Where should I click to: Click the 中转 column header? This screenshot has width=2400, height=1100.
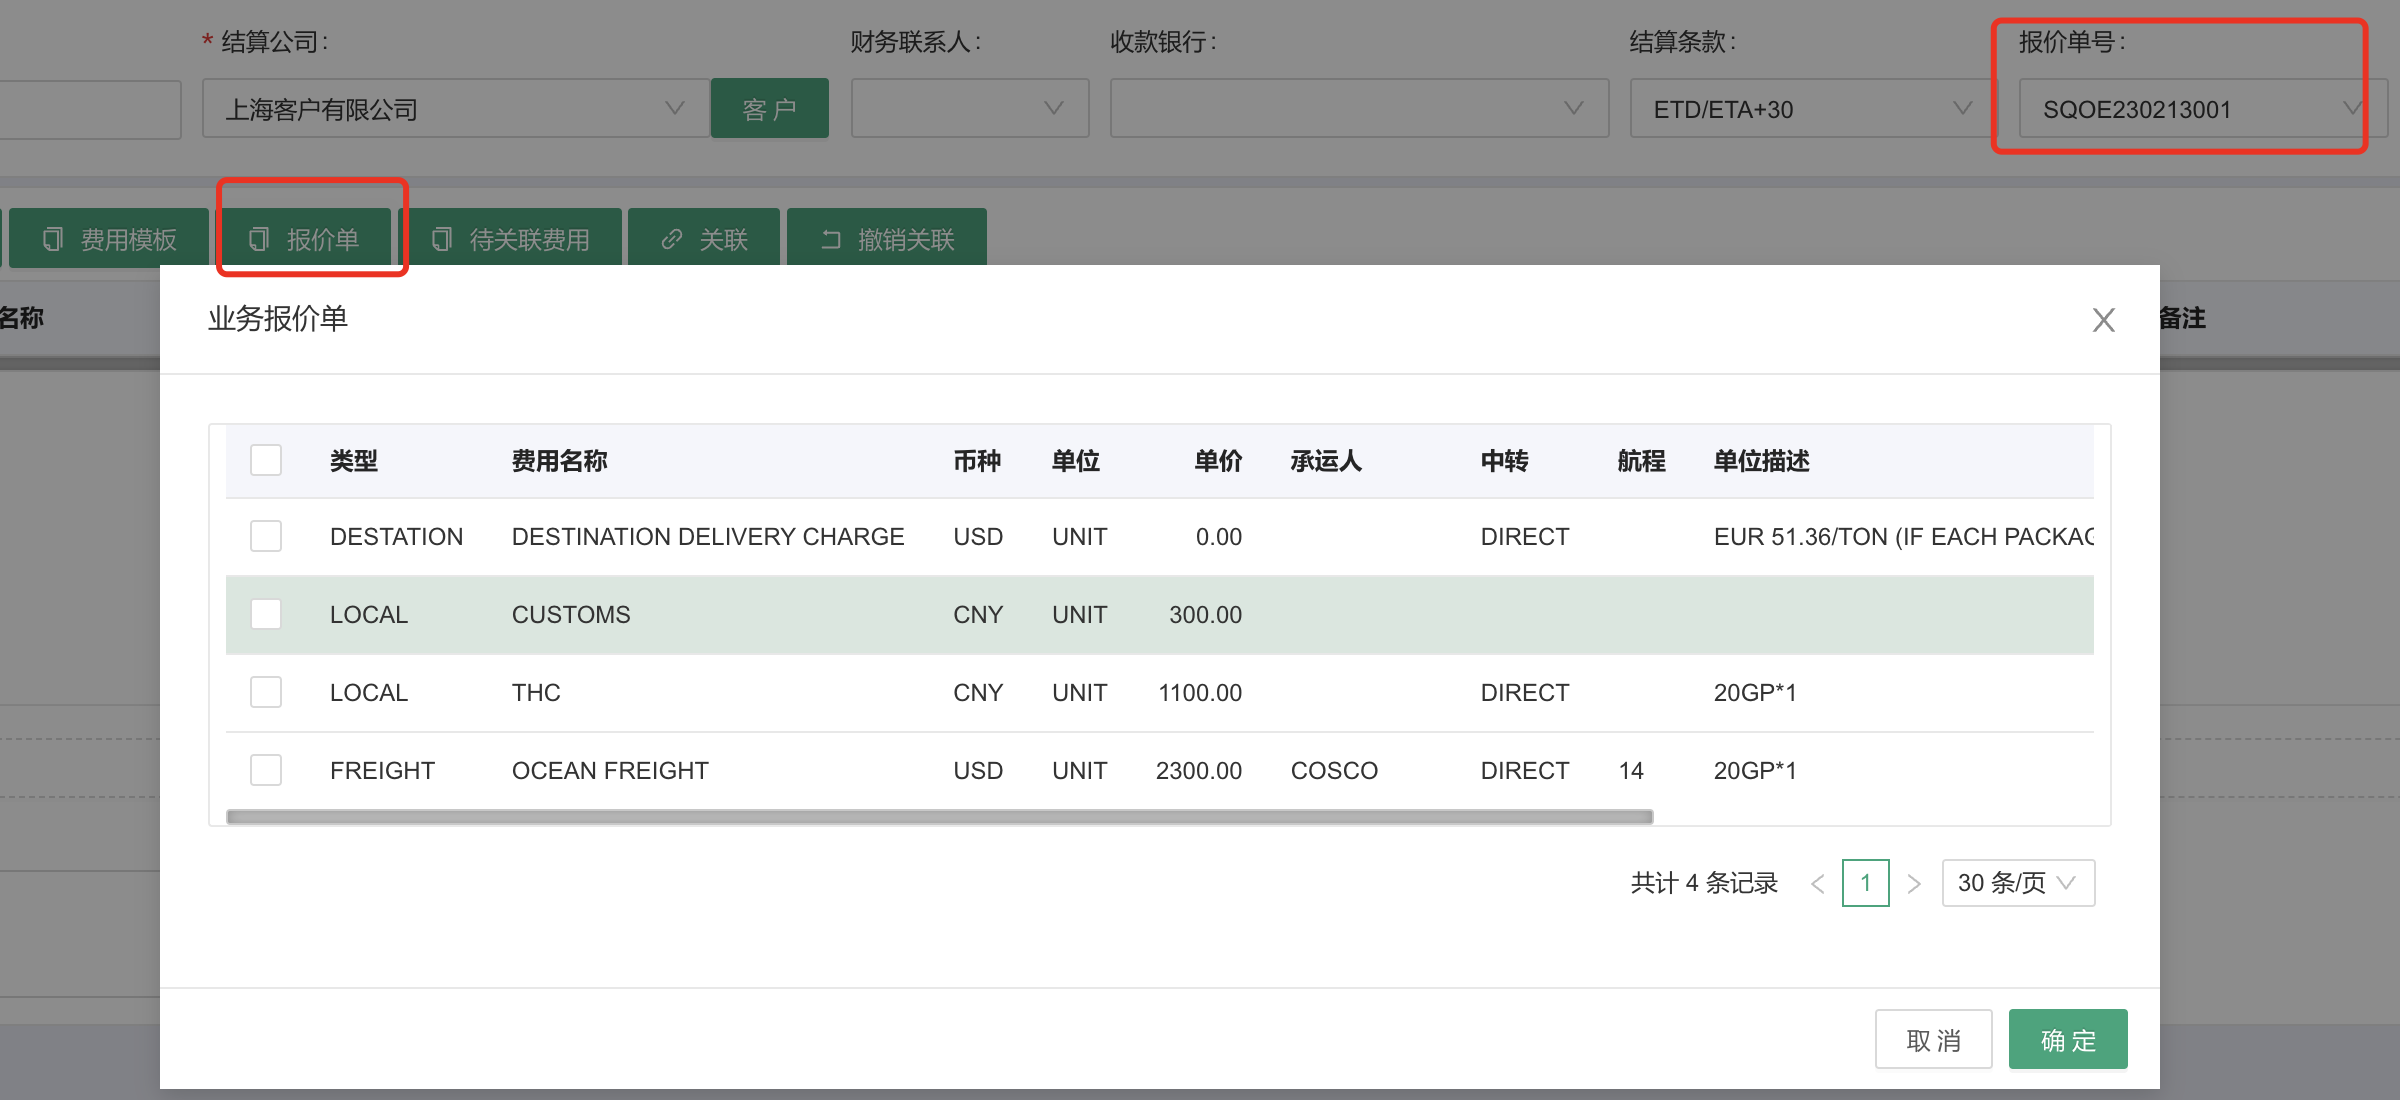tap(1505, 461)
